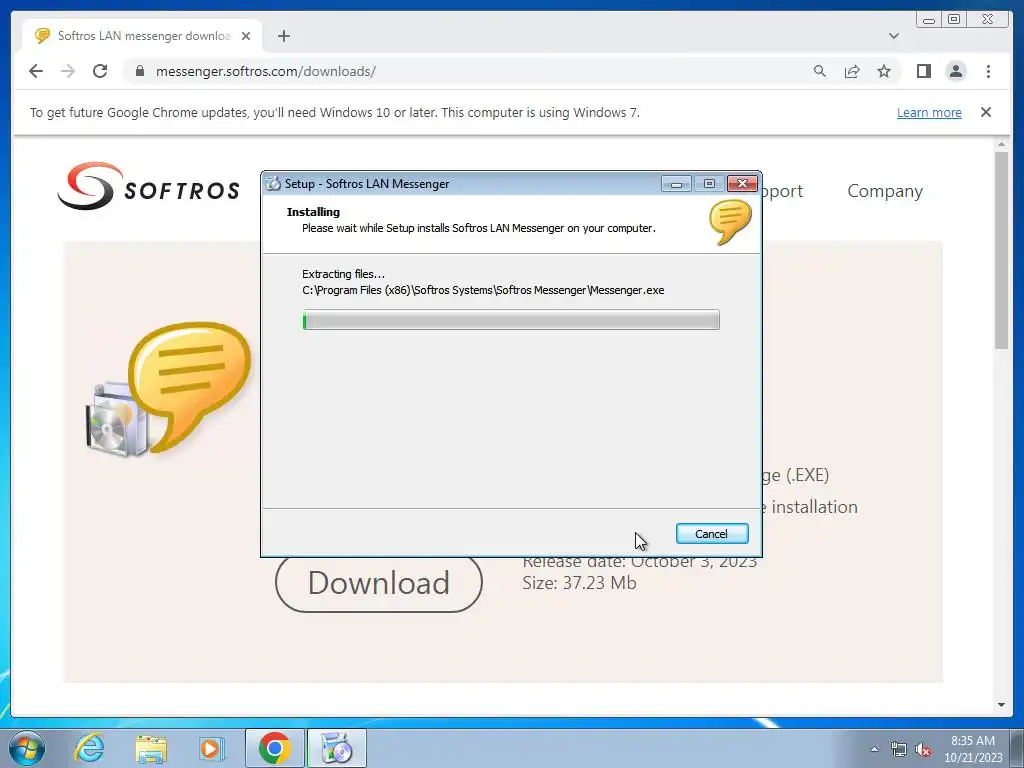Image resolution: width=1024 pixels, height=768 pixels.
Task: Click the Softros logo on the page
Action: click(x=149, y=186)
